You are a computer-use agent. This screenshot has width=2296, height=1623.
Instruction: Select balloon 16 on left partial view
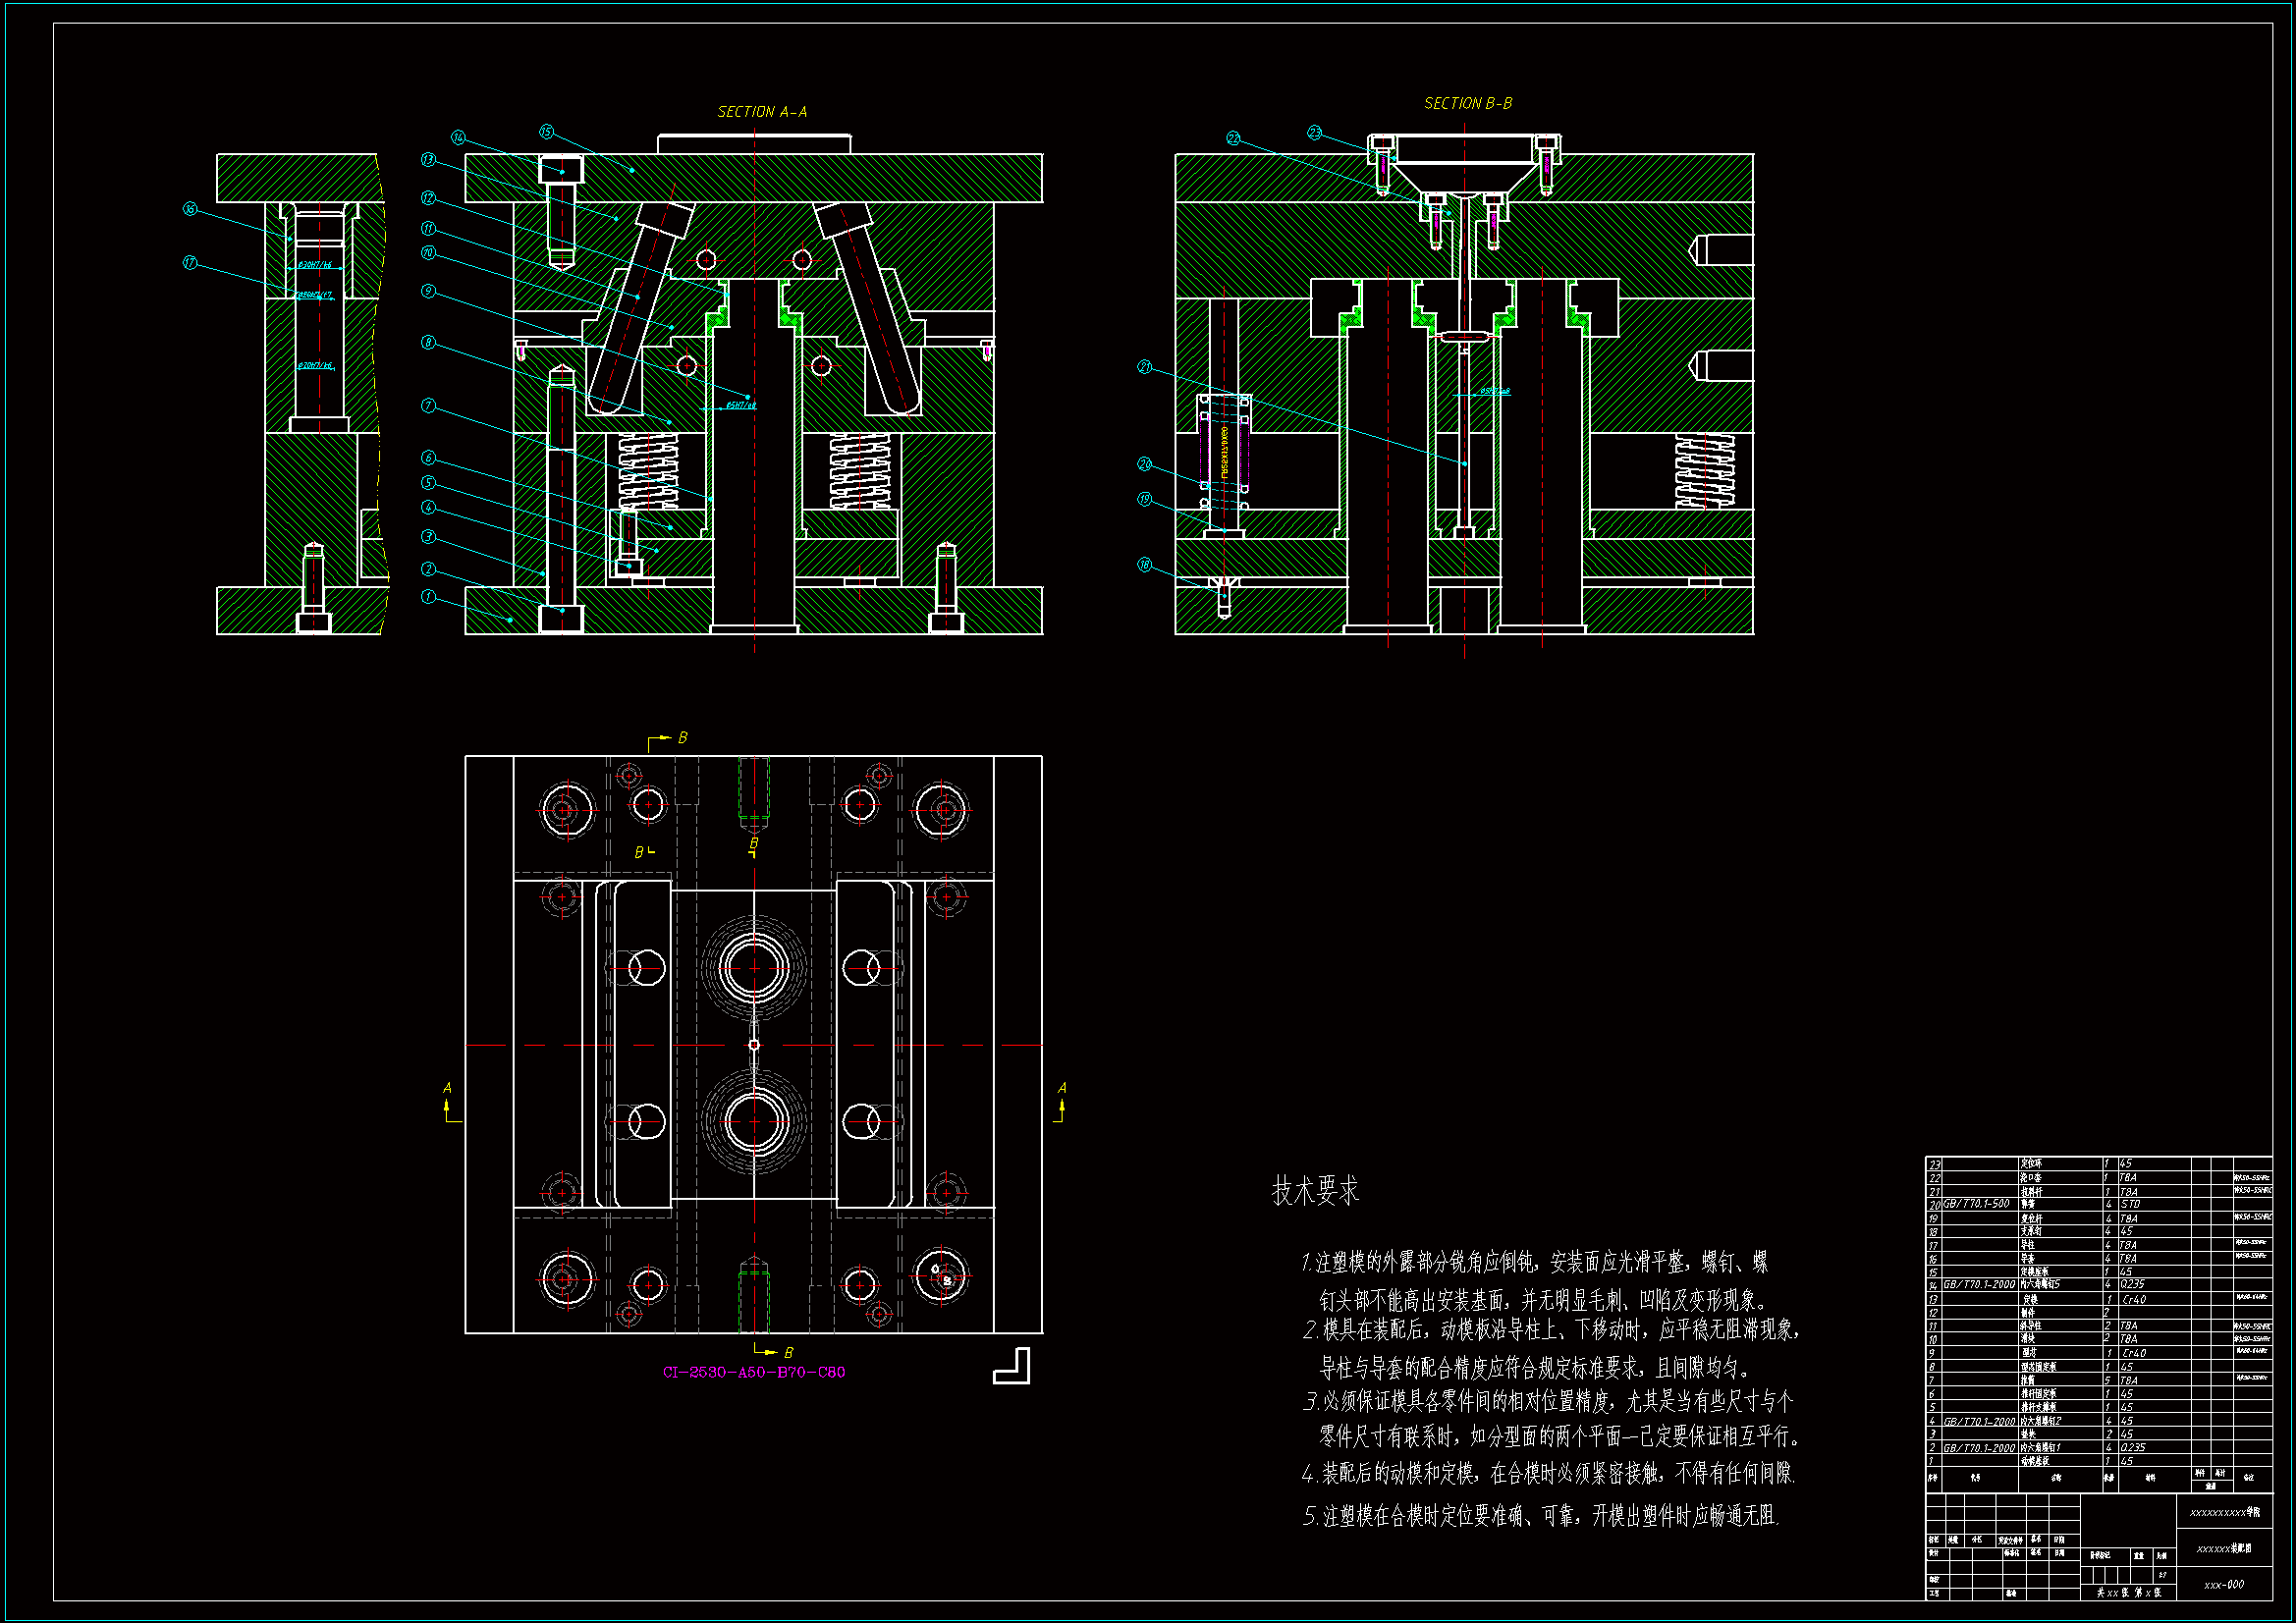190,209
